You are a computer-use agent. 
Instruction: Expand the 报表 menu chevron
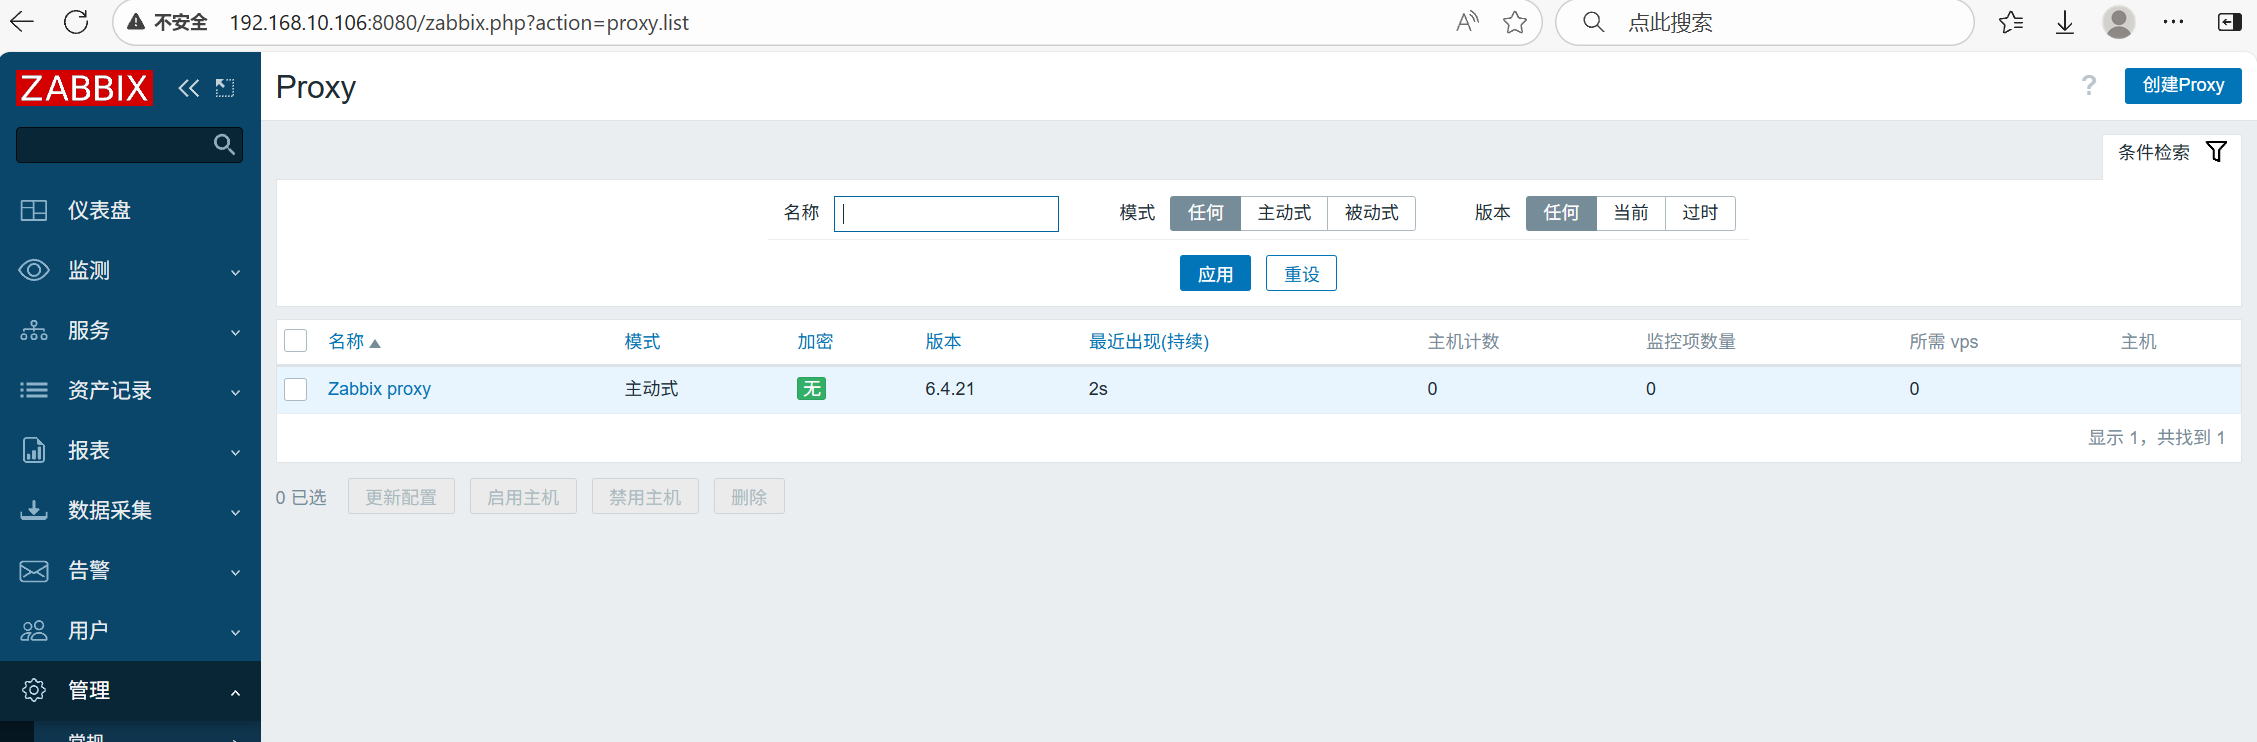click(x=236, y=452)
